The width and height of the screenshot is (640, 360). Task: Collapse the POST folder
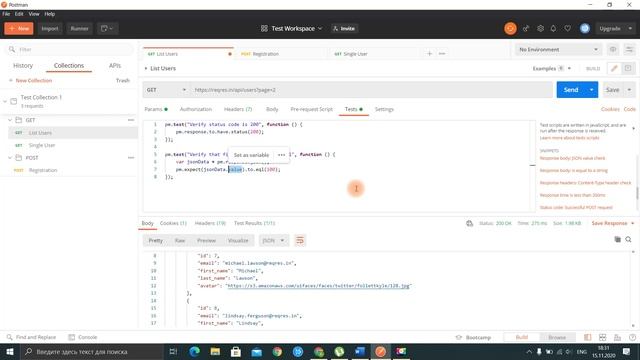(x=10, y=158)
